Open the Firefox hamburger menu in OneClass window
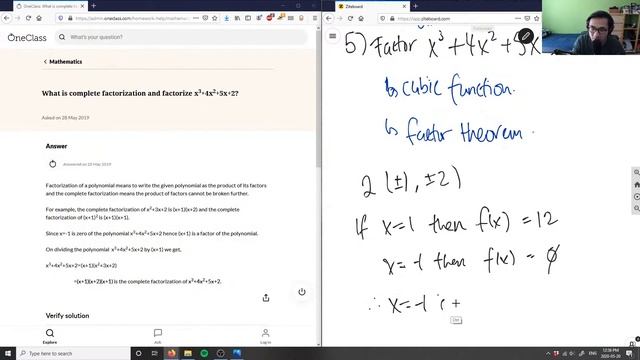The image size is (640, 360). click(315, 18)
